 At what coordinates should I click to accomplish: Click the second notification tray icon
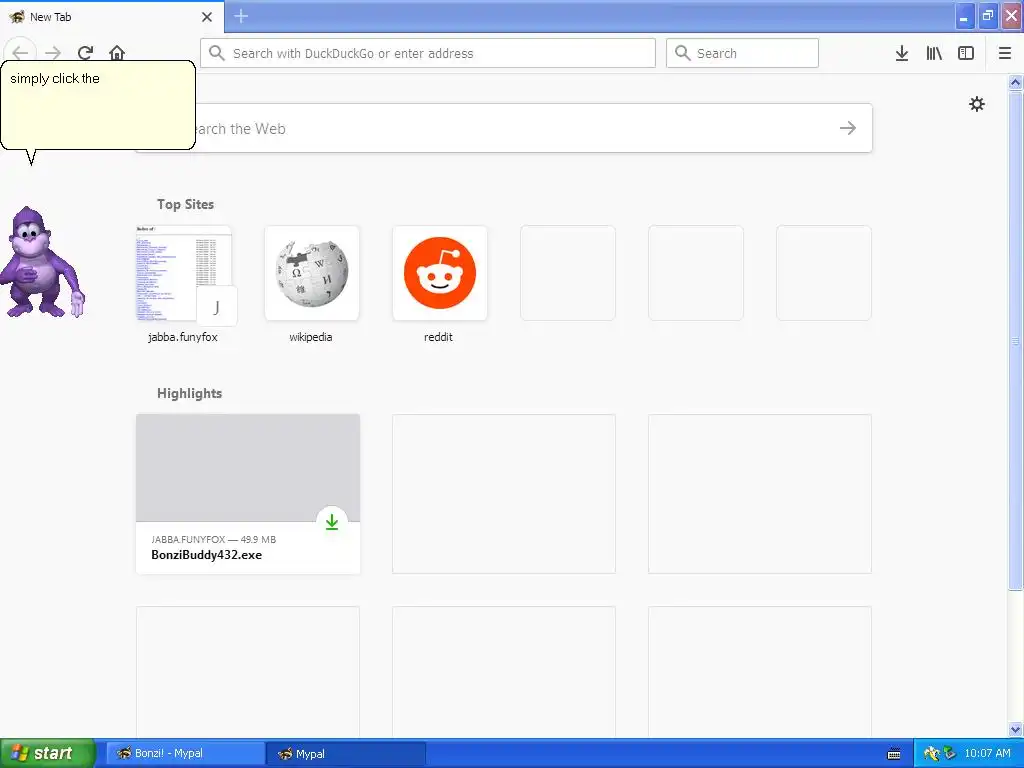click(x=949, y=754)
